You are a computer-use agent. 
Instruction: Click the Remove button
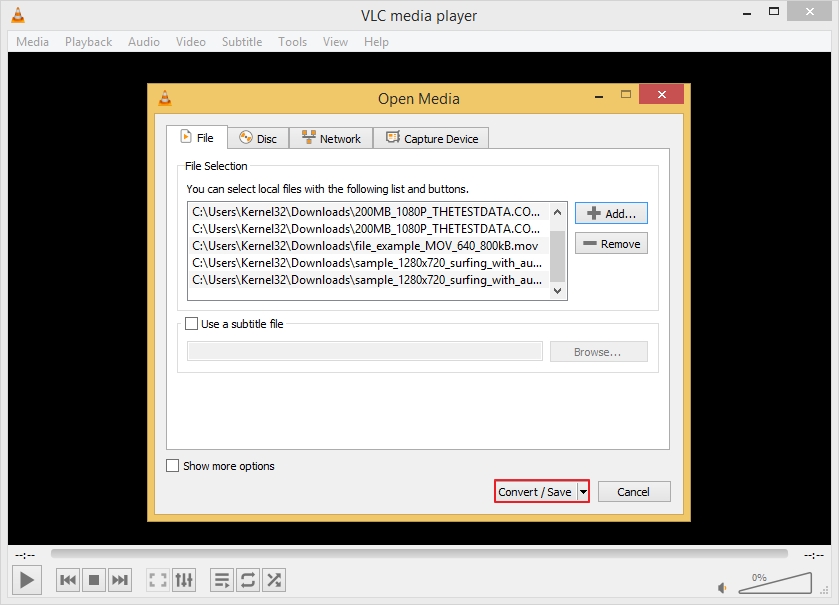[x=611, y=243]
